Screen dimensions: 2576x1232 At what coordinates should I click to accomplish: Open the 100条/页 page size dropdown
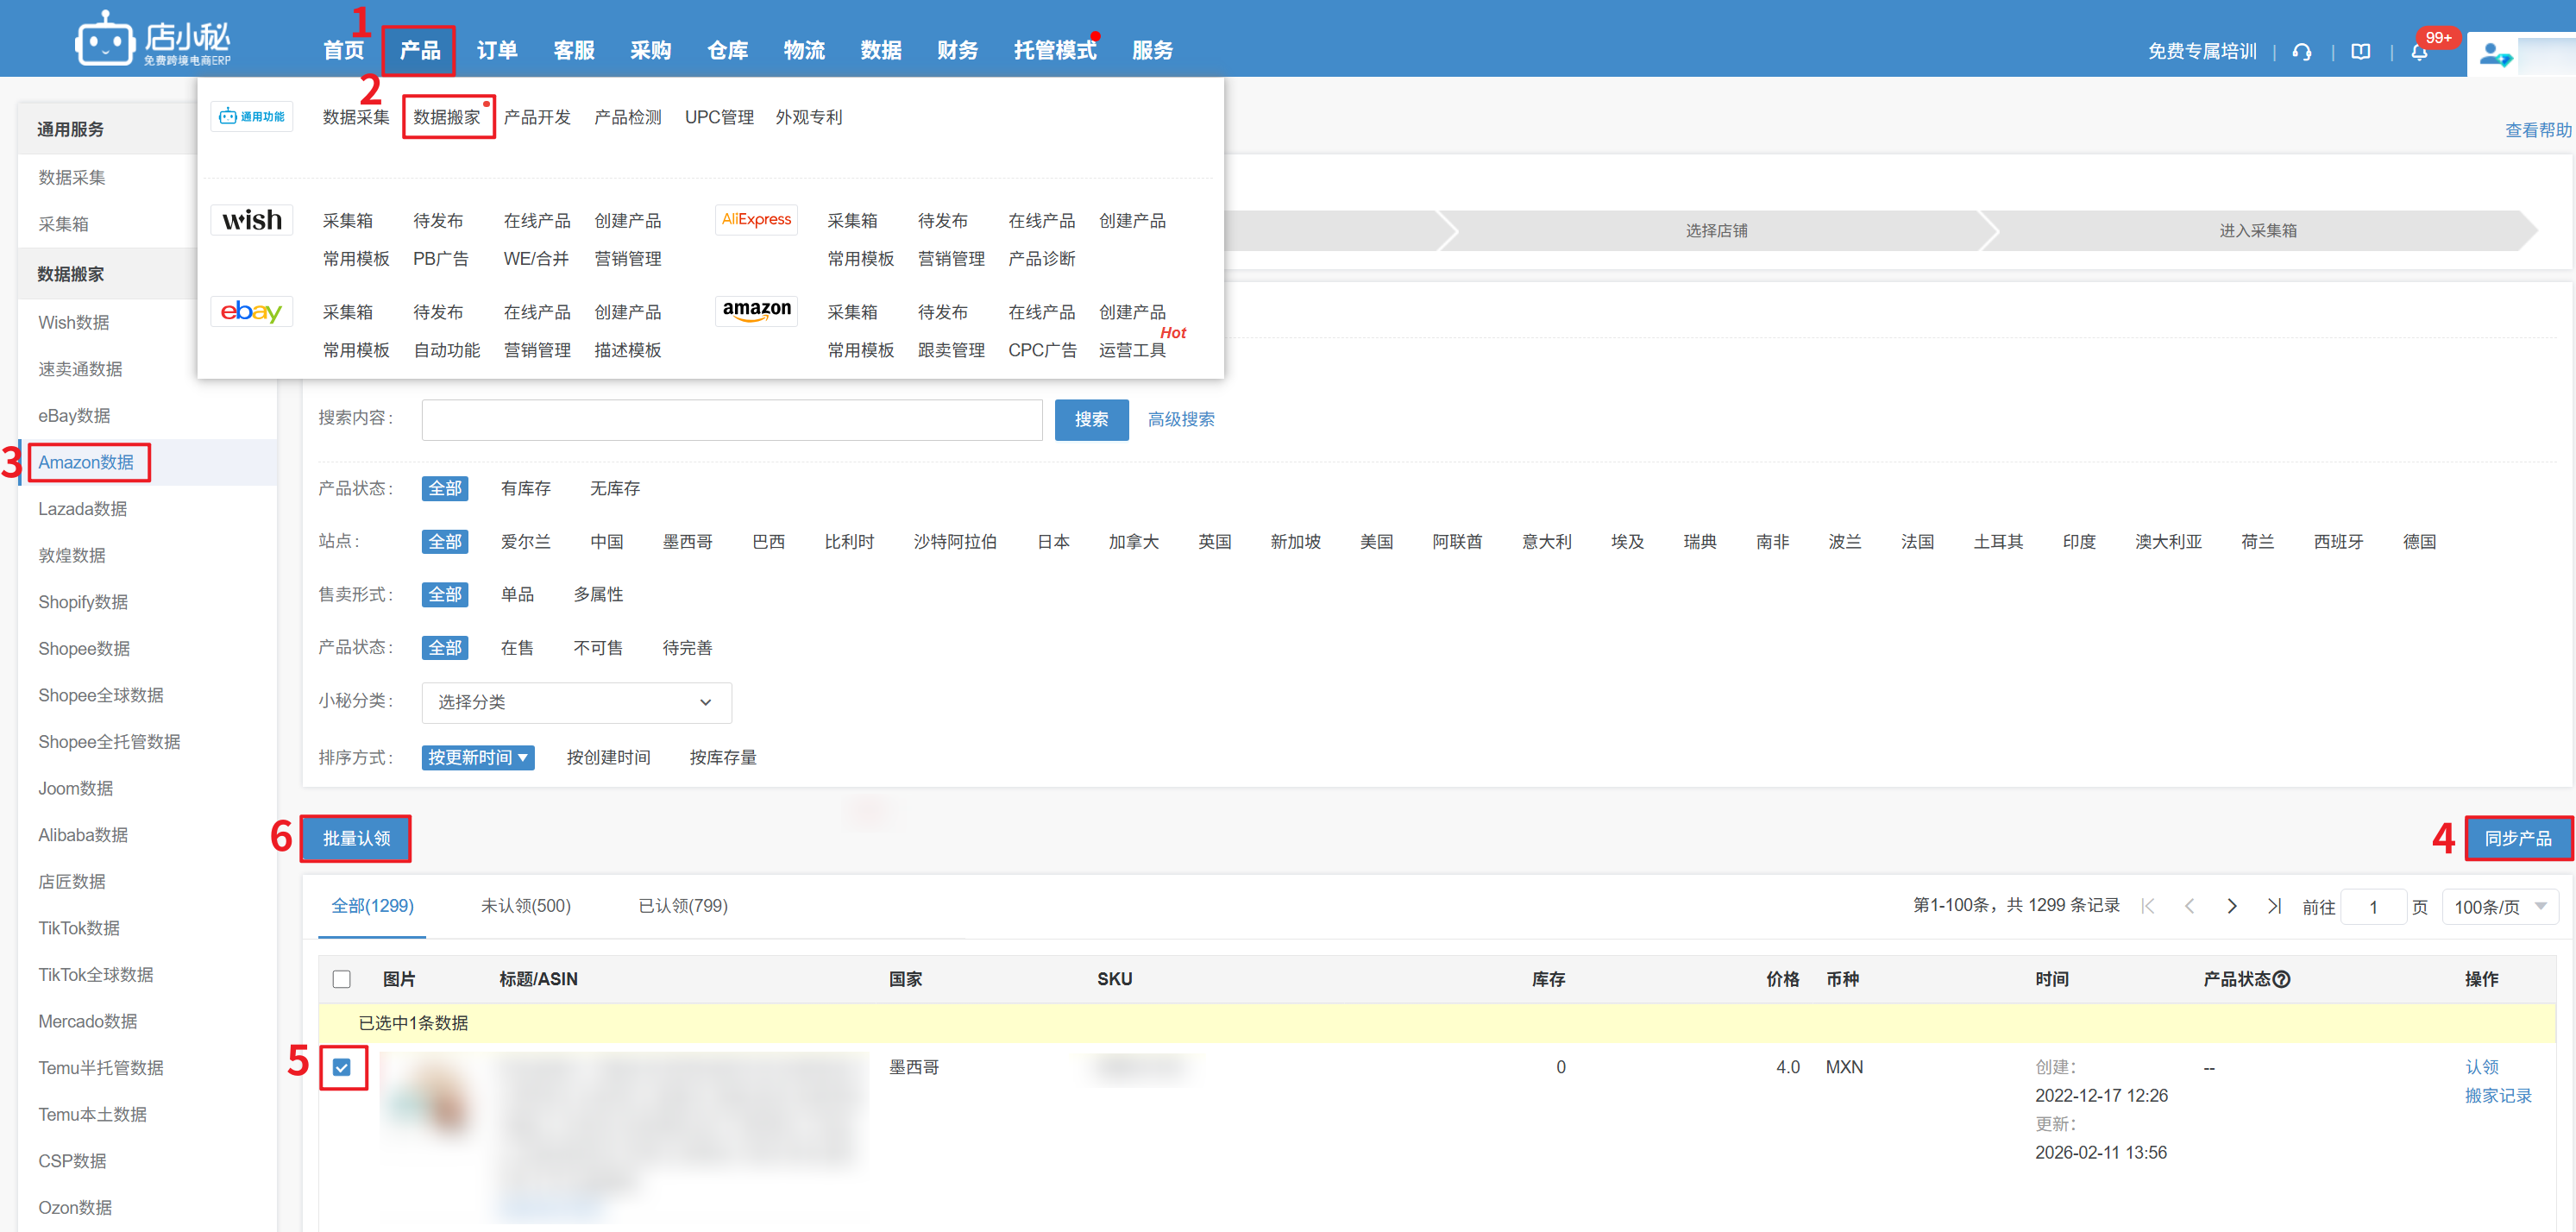(2499, 907)
